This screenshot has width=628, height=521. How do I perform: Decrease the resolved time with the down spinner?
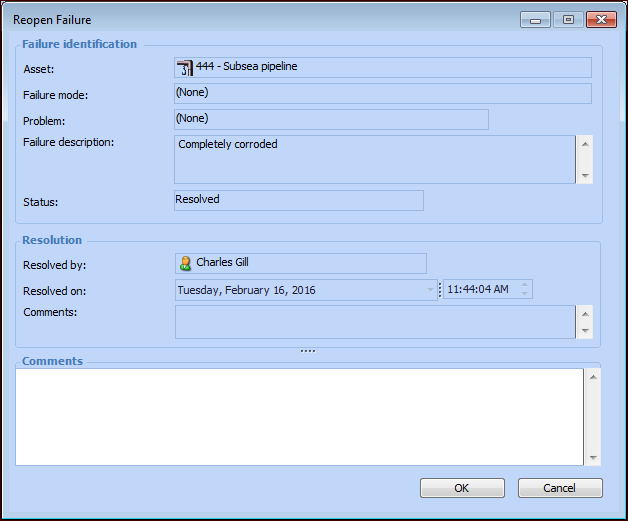[x=524, y=294]
